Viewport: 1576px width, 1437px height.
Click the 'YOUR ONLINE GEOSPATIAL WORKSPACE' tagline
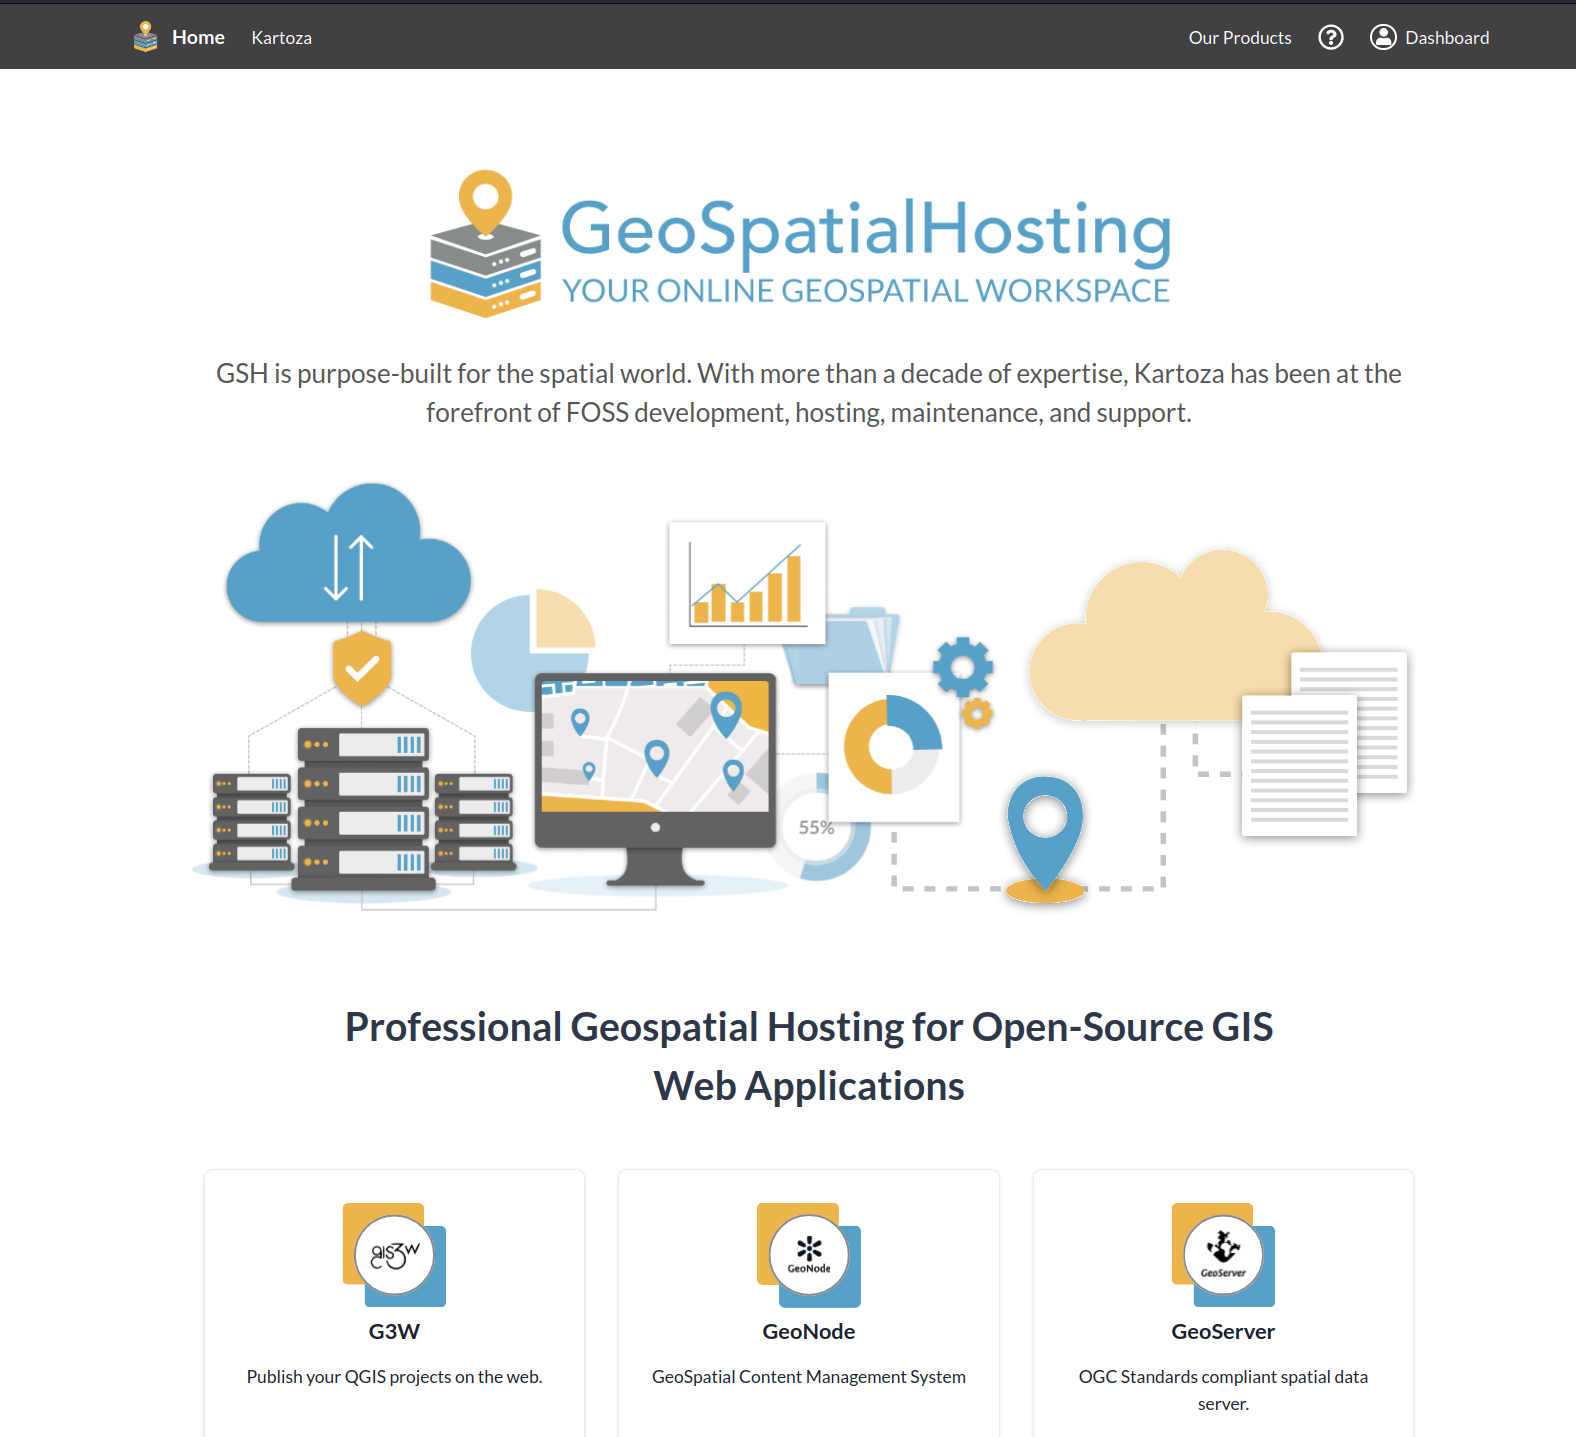point(866,291)
